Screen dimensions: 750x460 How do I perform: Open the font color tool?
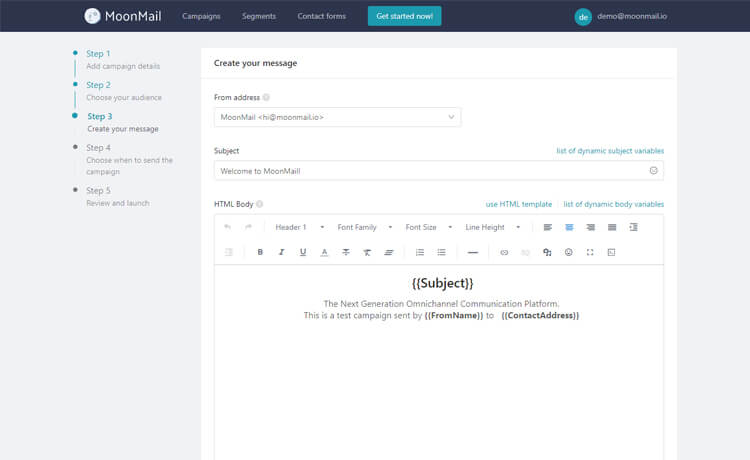[324, 252]
